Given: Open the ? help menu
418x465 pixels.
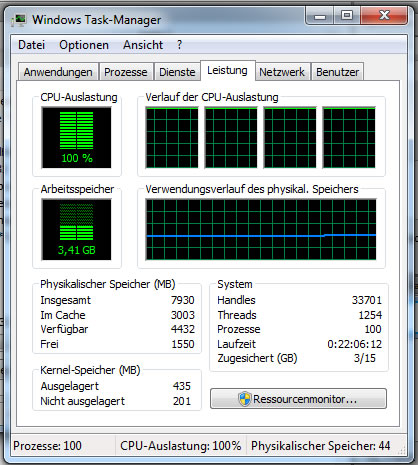Looking at the screenshot, I should pyautogui.click(x=180, y=45).
